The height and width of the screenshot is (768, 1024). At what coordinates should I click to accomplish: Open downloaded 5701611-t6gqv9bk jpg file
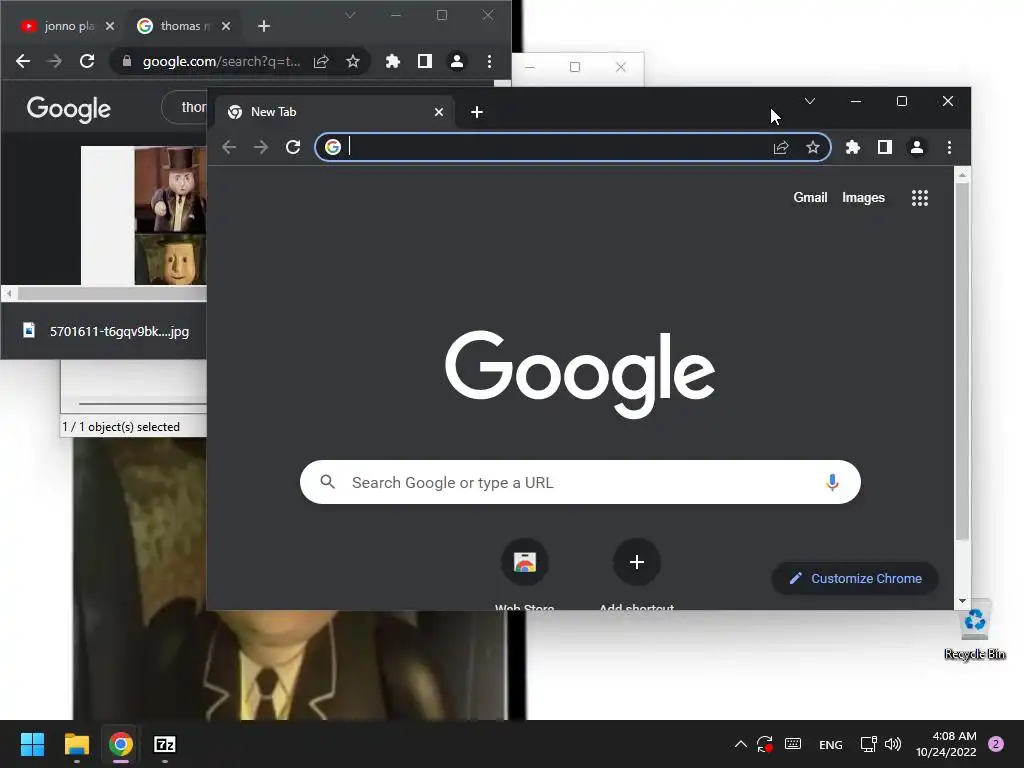106,331
